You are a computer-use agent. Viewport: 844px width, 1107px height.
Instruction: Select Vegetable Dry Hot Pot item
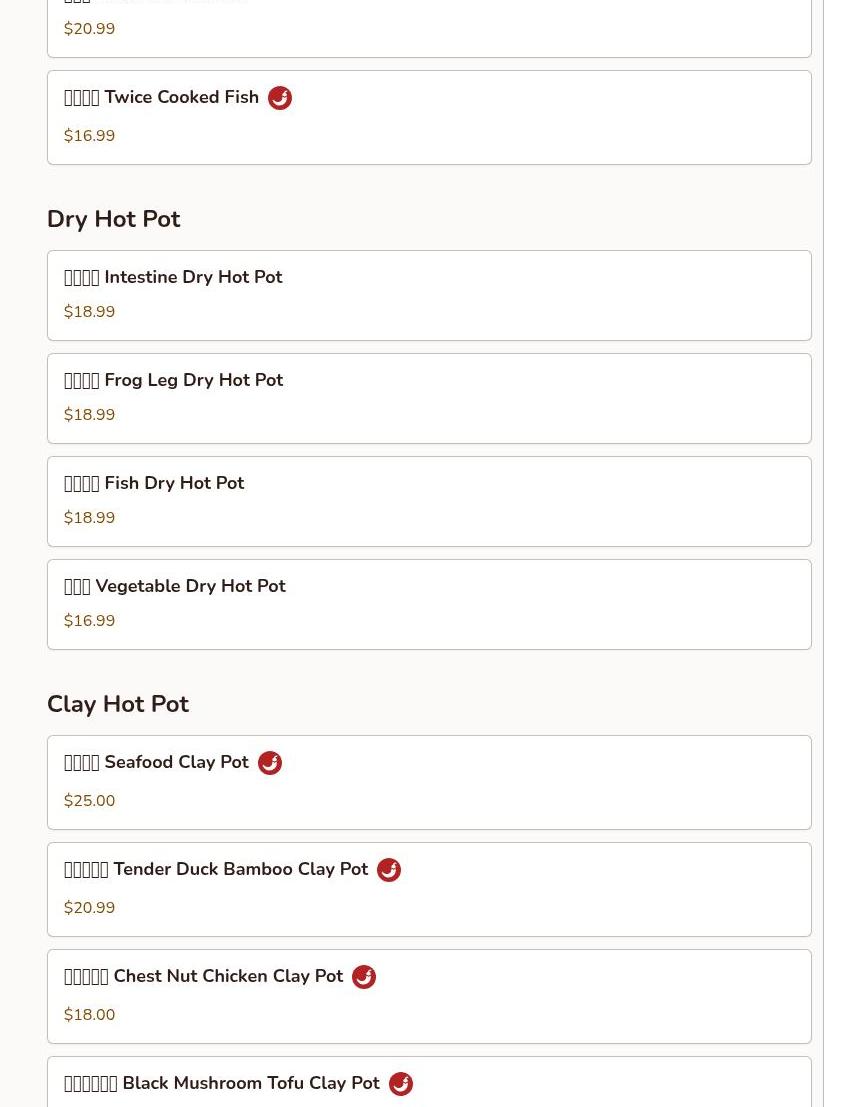tap(429, 604)
